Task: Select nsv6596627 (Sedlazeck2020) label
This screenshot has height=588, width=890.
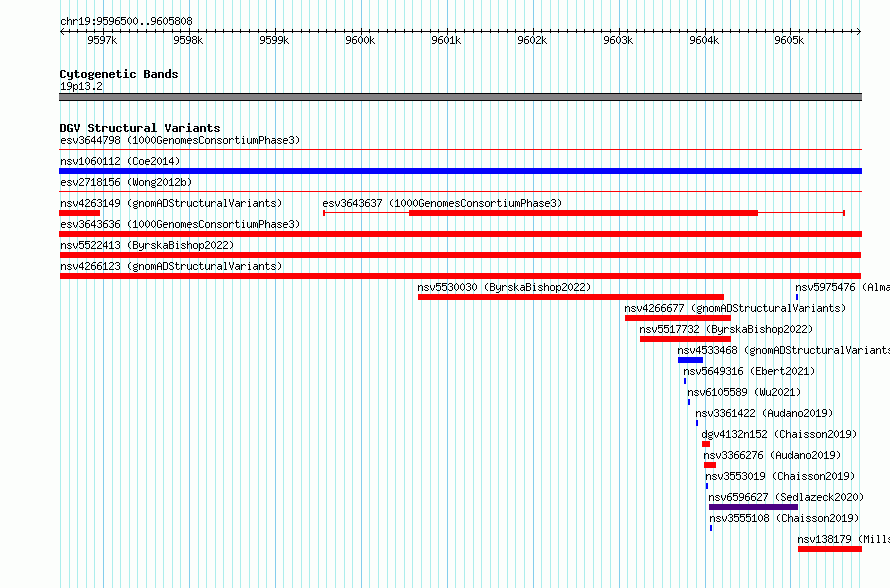Action: 786,497
